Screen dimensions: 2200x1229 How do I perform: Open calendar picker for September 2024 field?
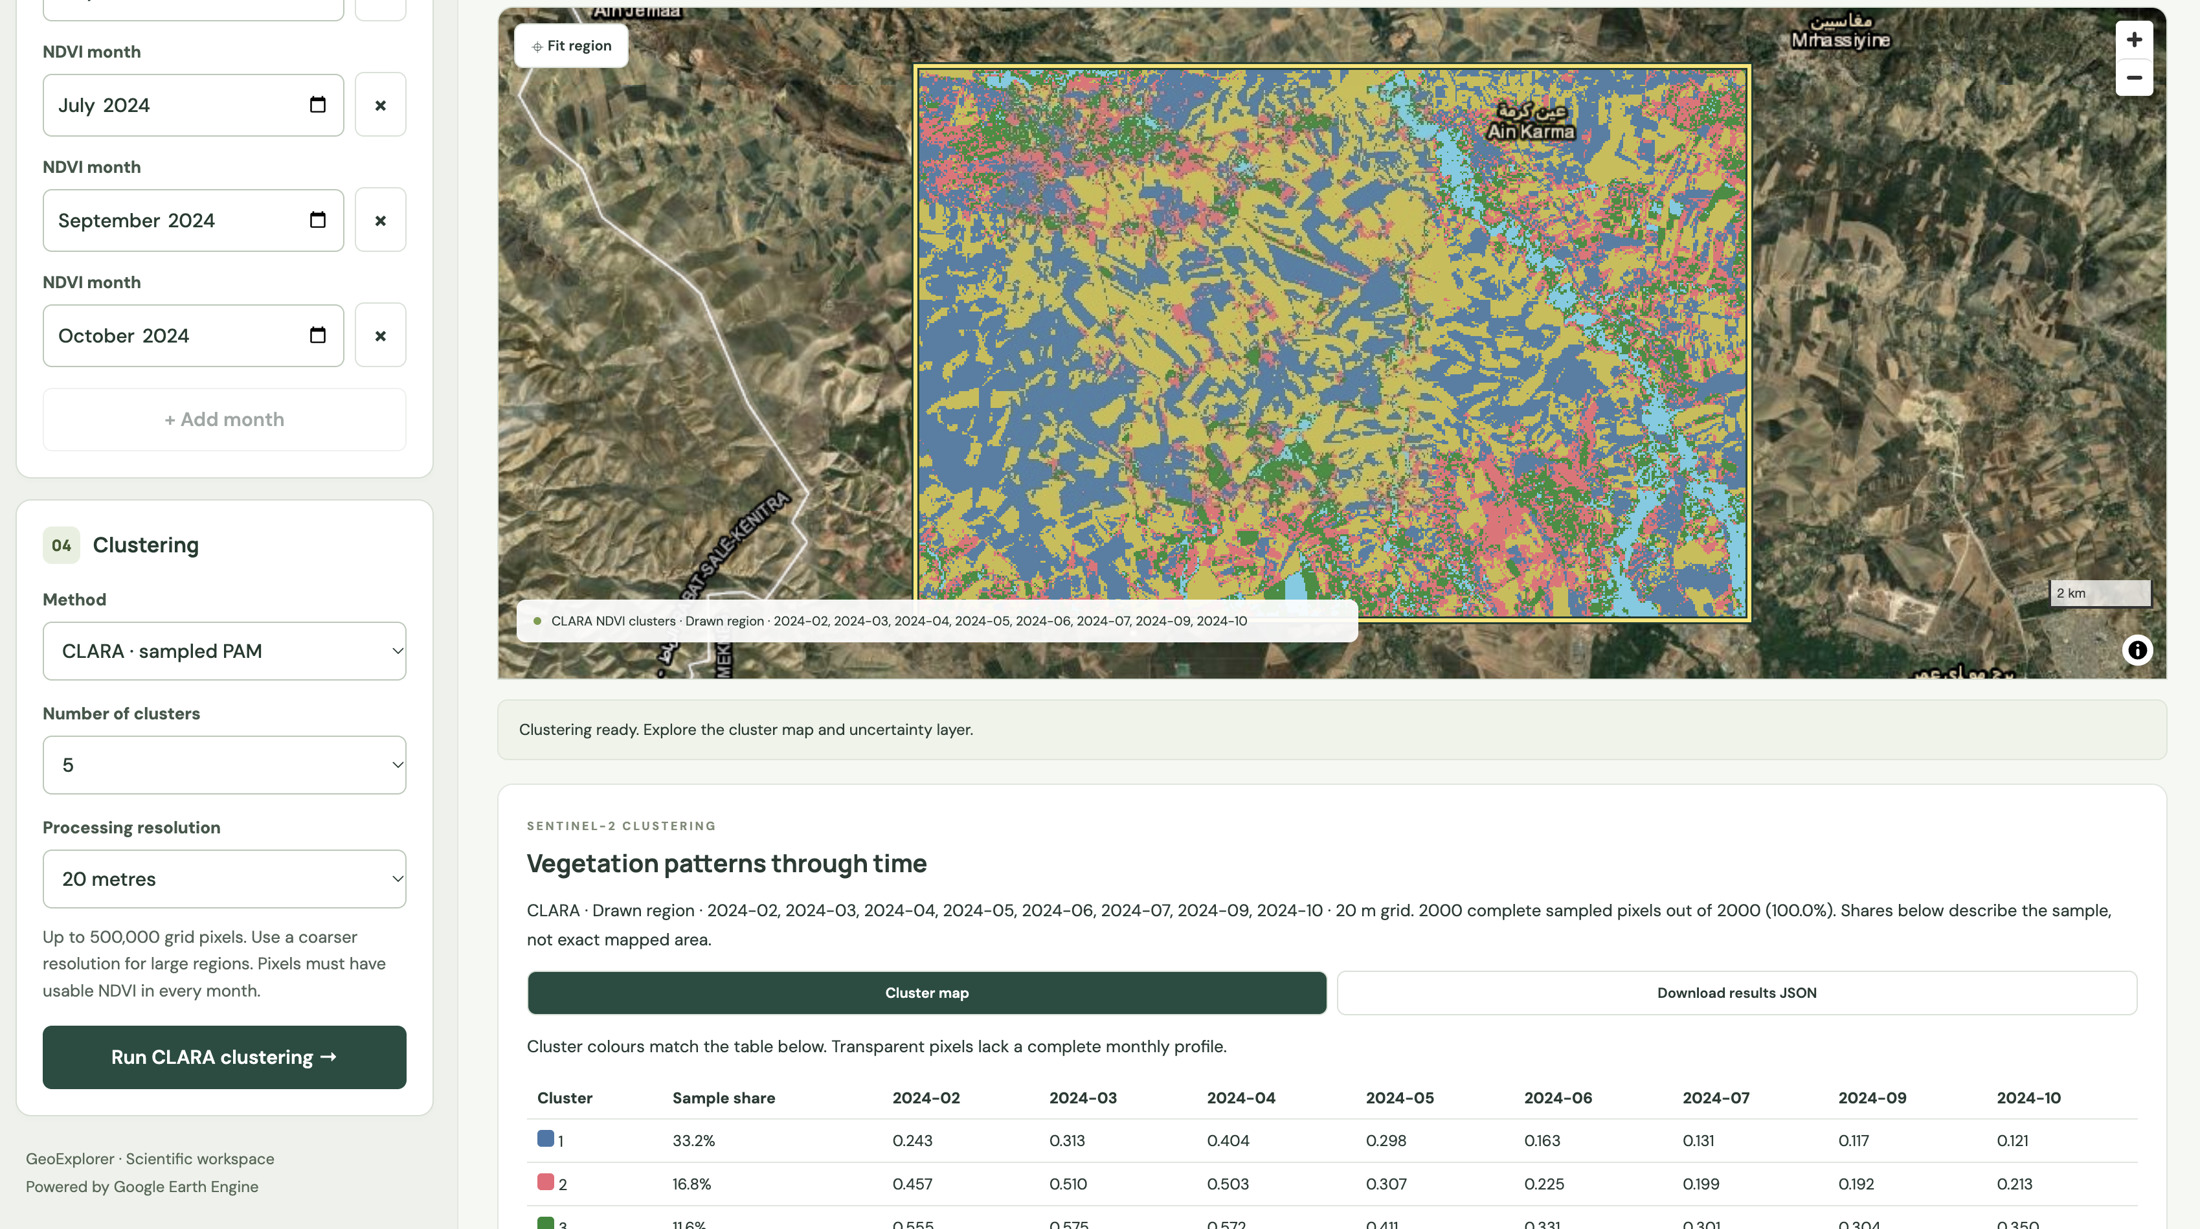(318, 220)
